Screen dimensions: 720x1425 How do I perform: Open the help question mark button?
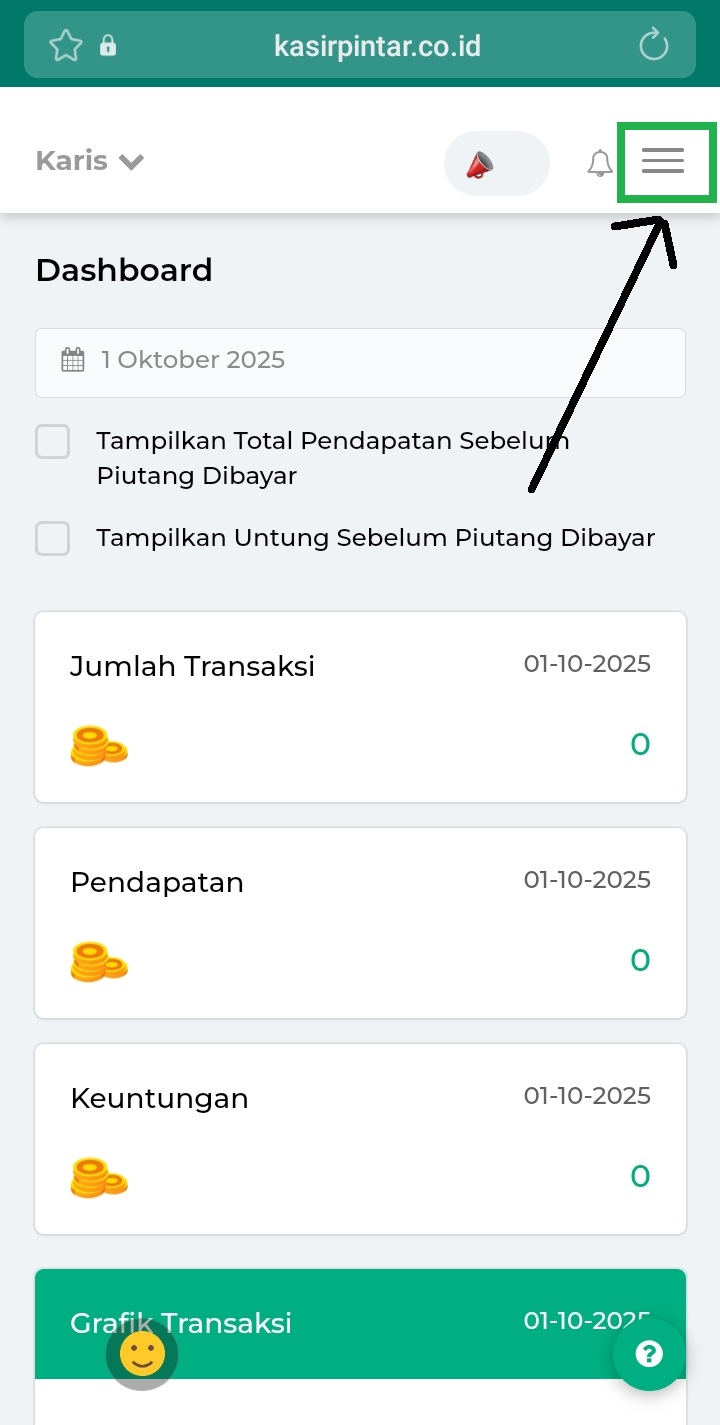649,1354
